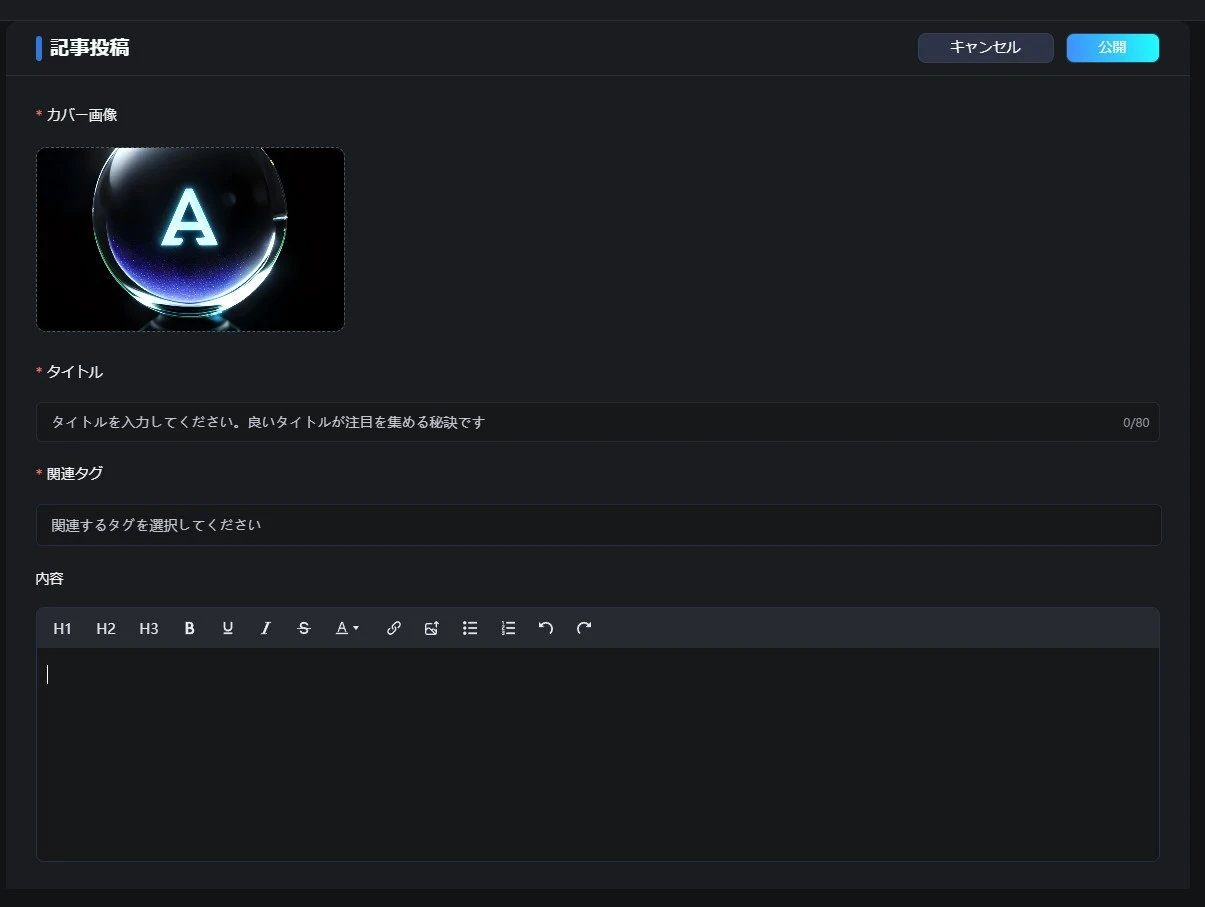
Task: Redo the last edit
Action: [584, 628]
